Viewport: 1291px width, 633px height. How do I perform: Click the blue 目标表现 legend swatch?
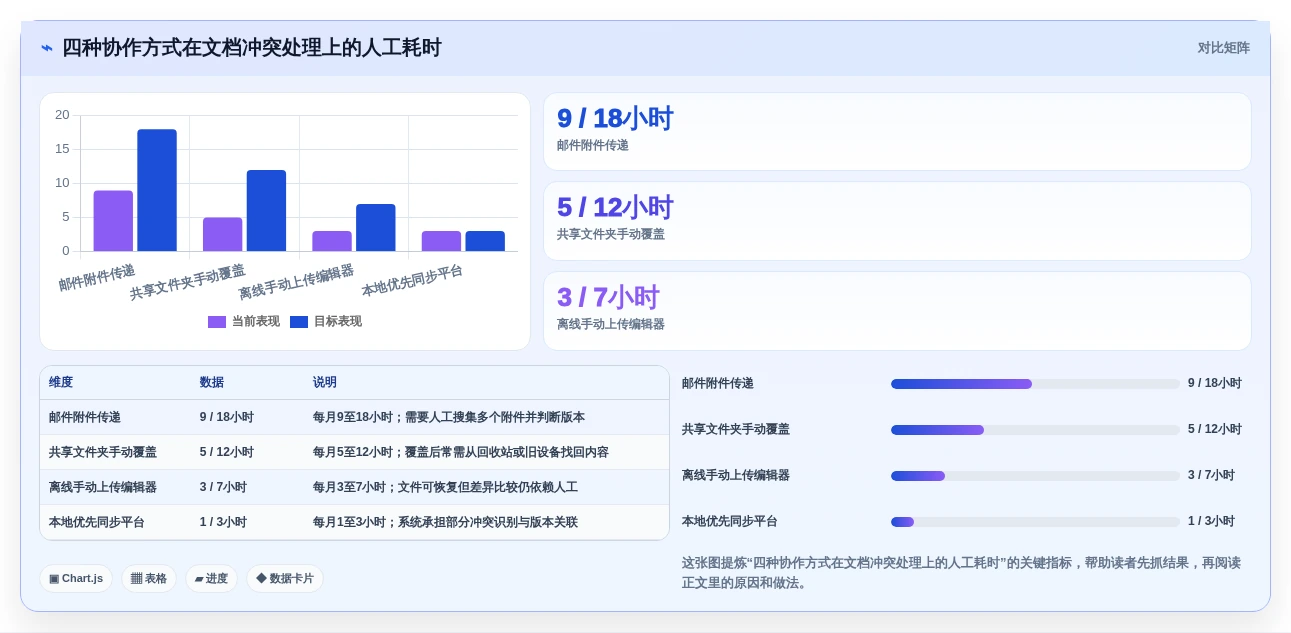click(x=299, y=322)
